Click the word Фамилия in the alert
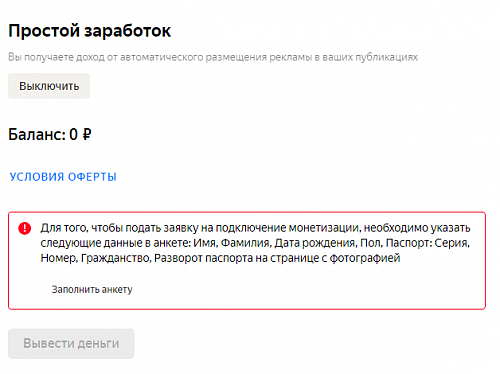The image size is (500, 374). [245, 243]
